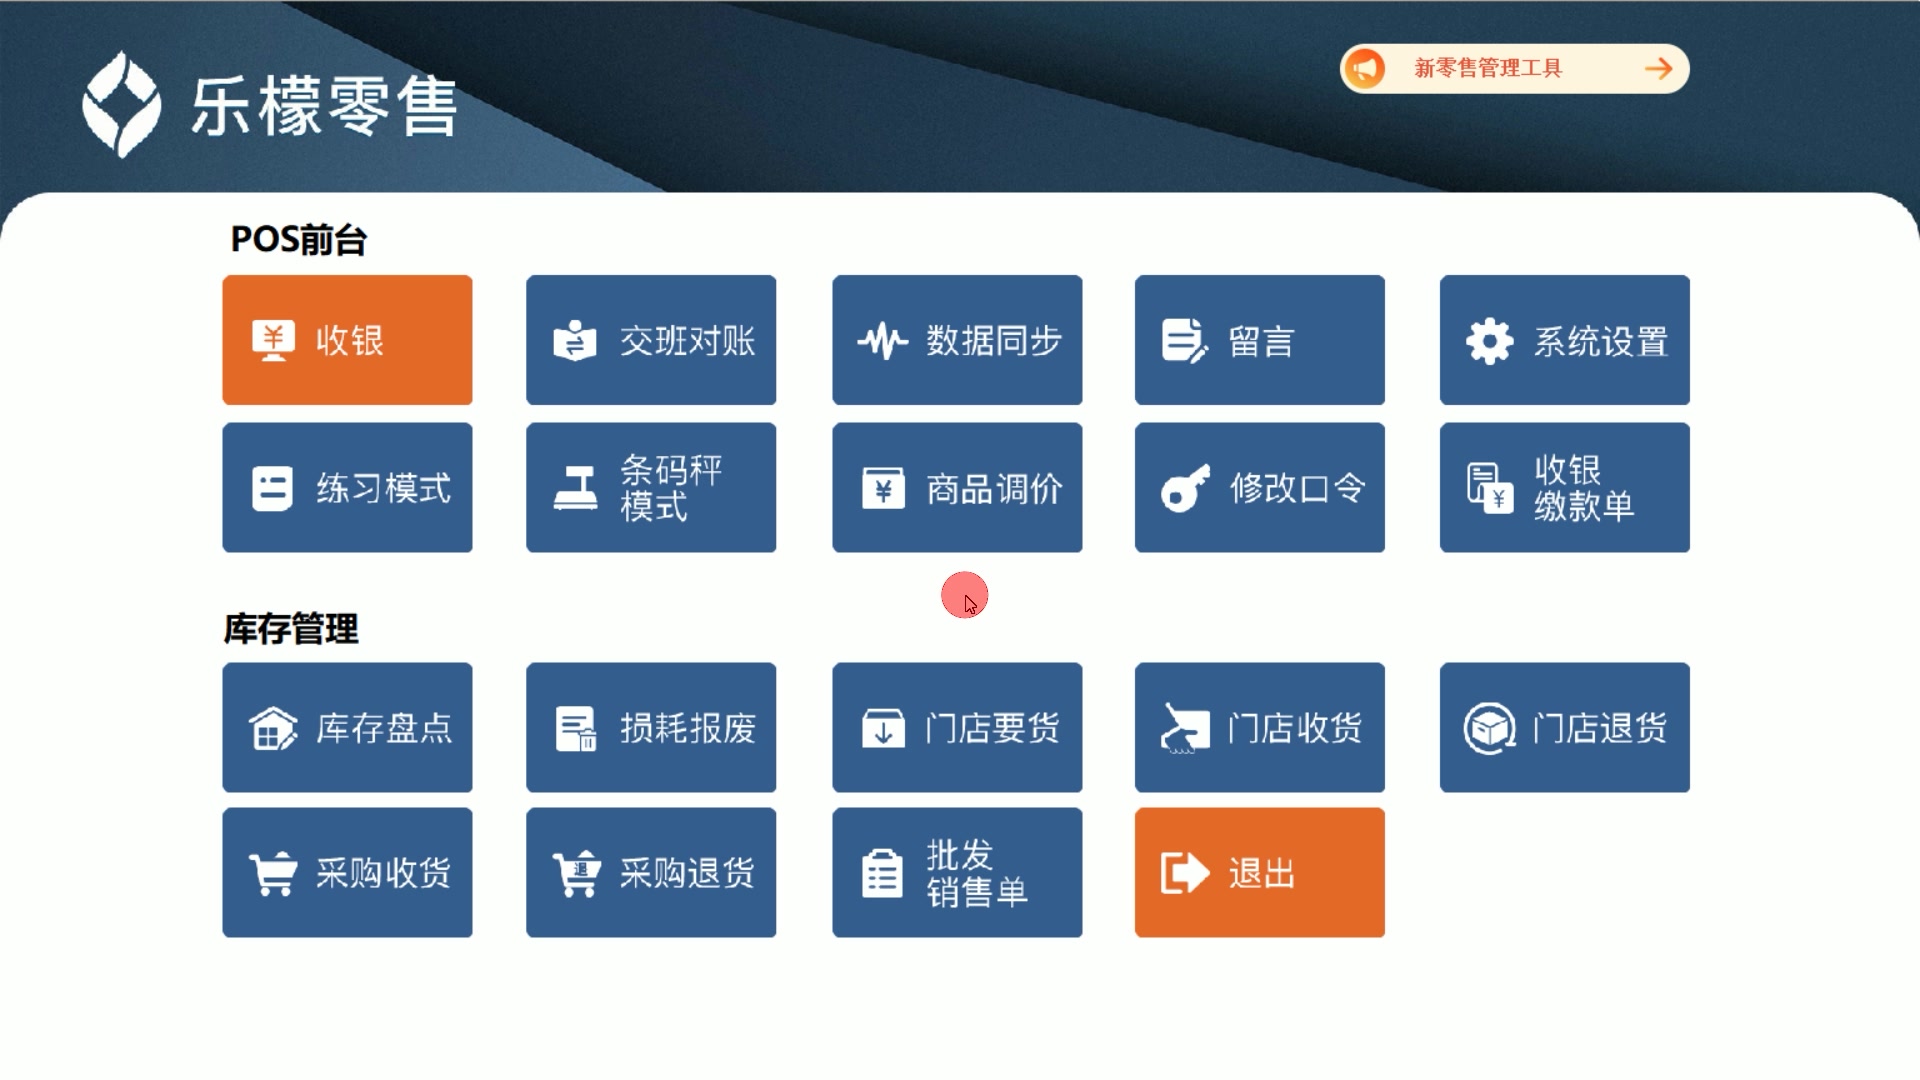This screenshot has height=1080, width=1920.
Task: Open 交班对账 tile text
Action: (x=688, y=341)
